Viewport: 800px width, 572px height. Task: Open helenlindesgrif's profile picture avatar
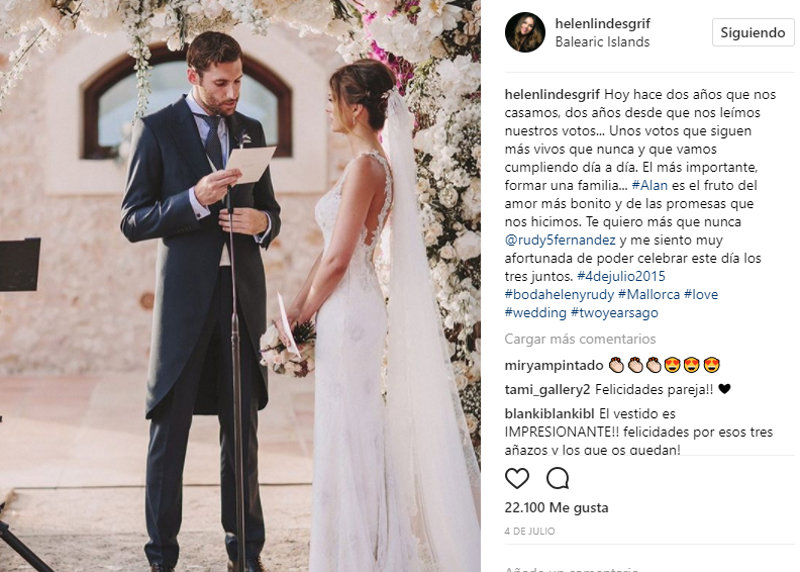tap(525, 32)
